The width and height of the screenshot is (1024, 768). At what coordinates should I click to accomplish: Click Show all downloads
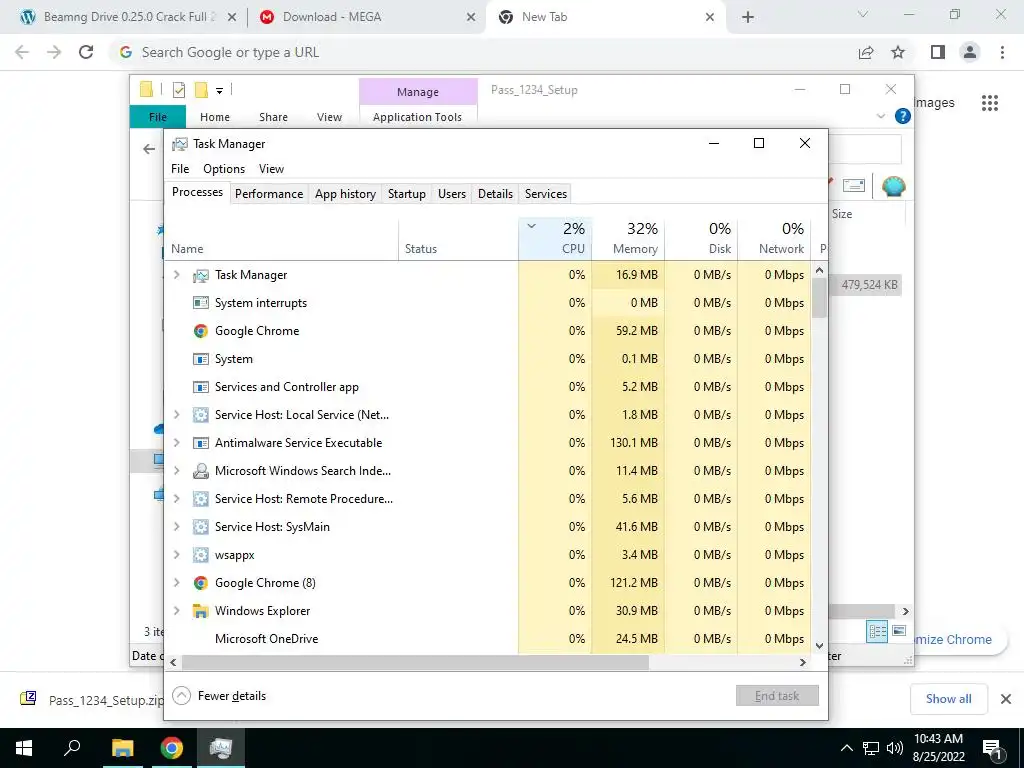point(948,699)
